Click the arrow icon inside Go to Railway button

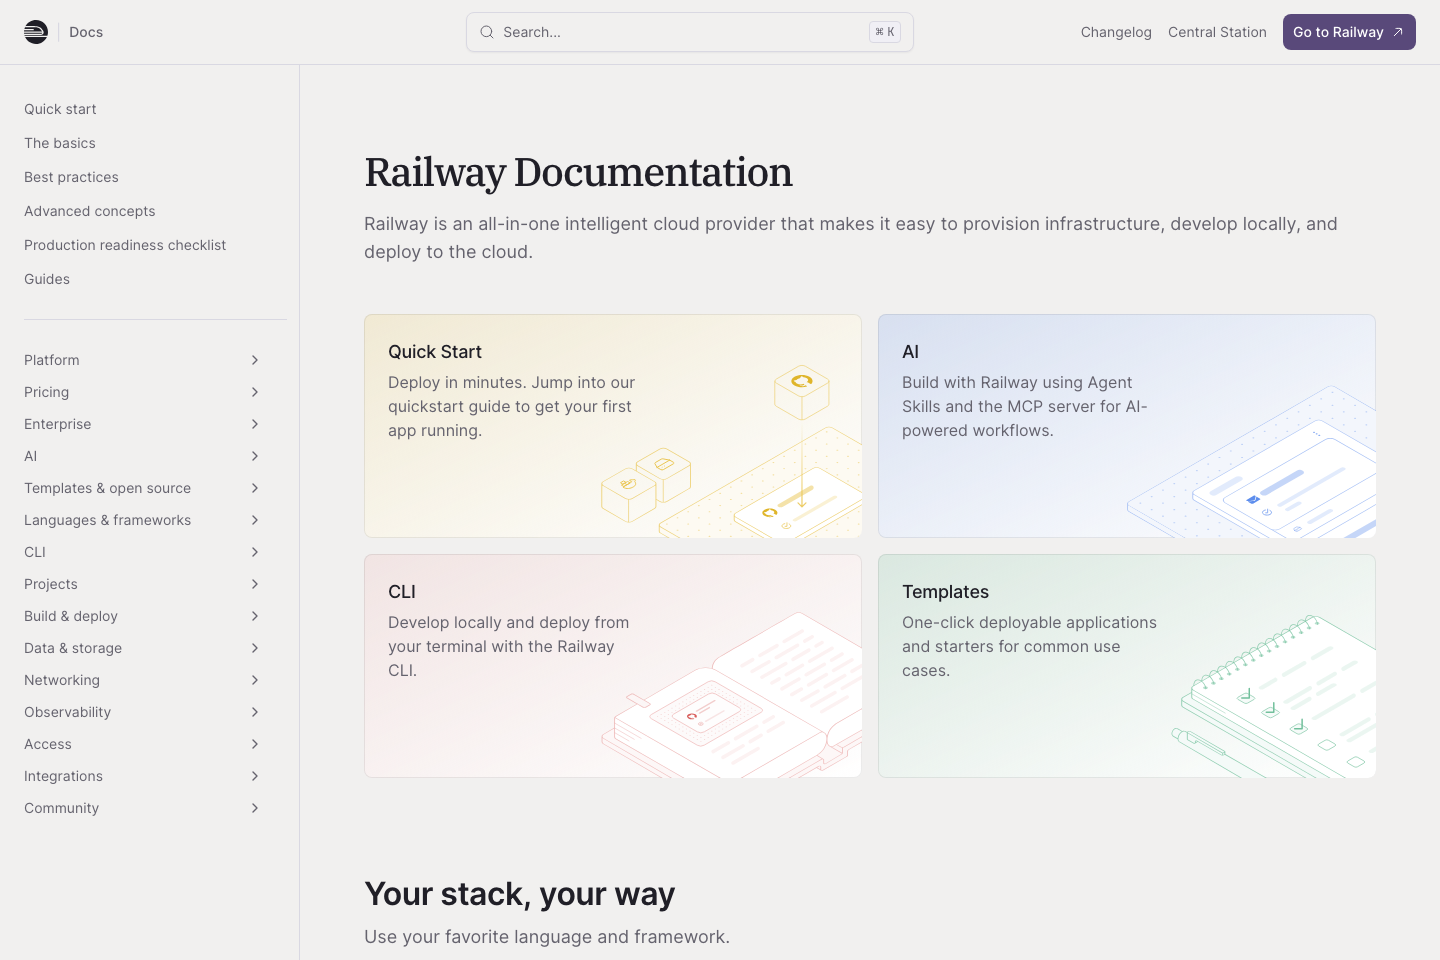(x=1398, y=31)
